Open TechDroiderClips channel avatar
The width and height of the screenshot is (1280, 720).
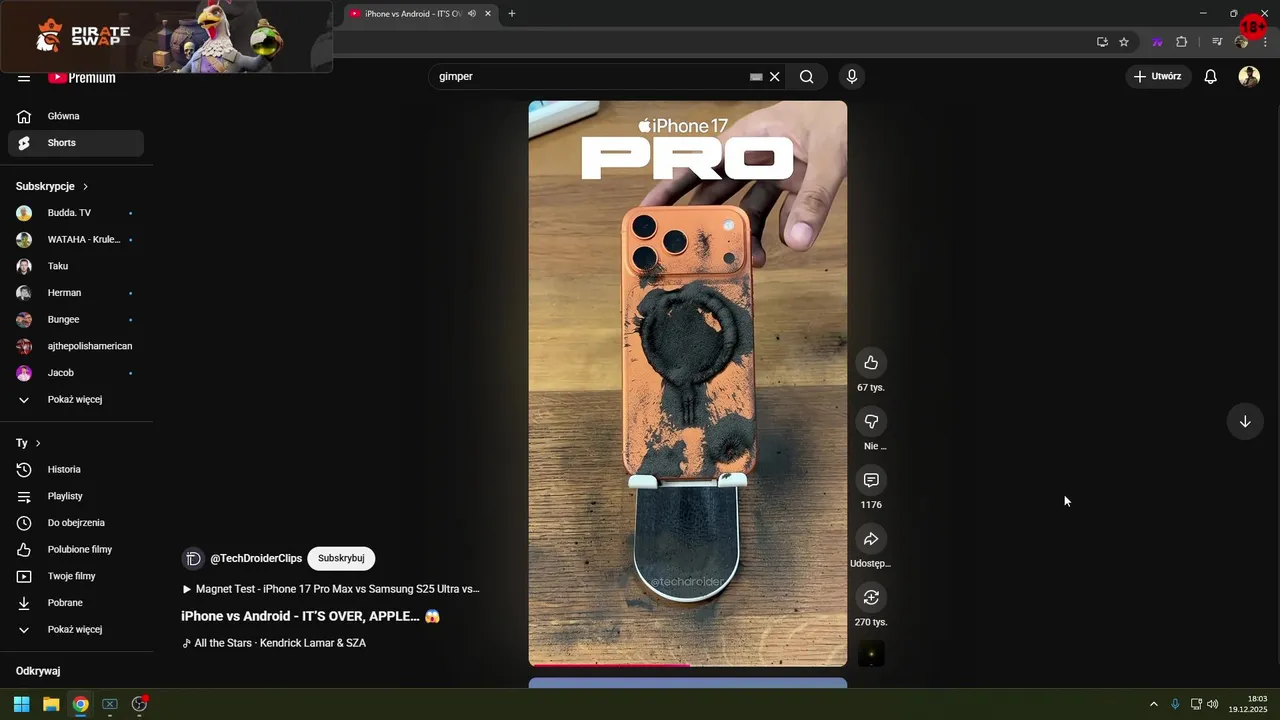pyautogui.click(x=193, y=559)
